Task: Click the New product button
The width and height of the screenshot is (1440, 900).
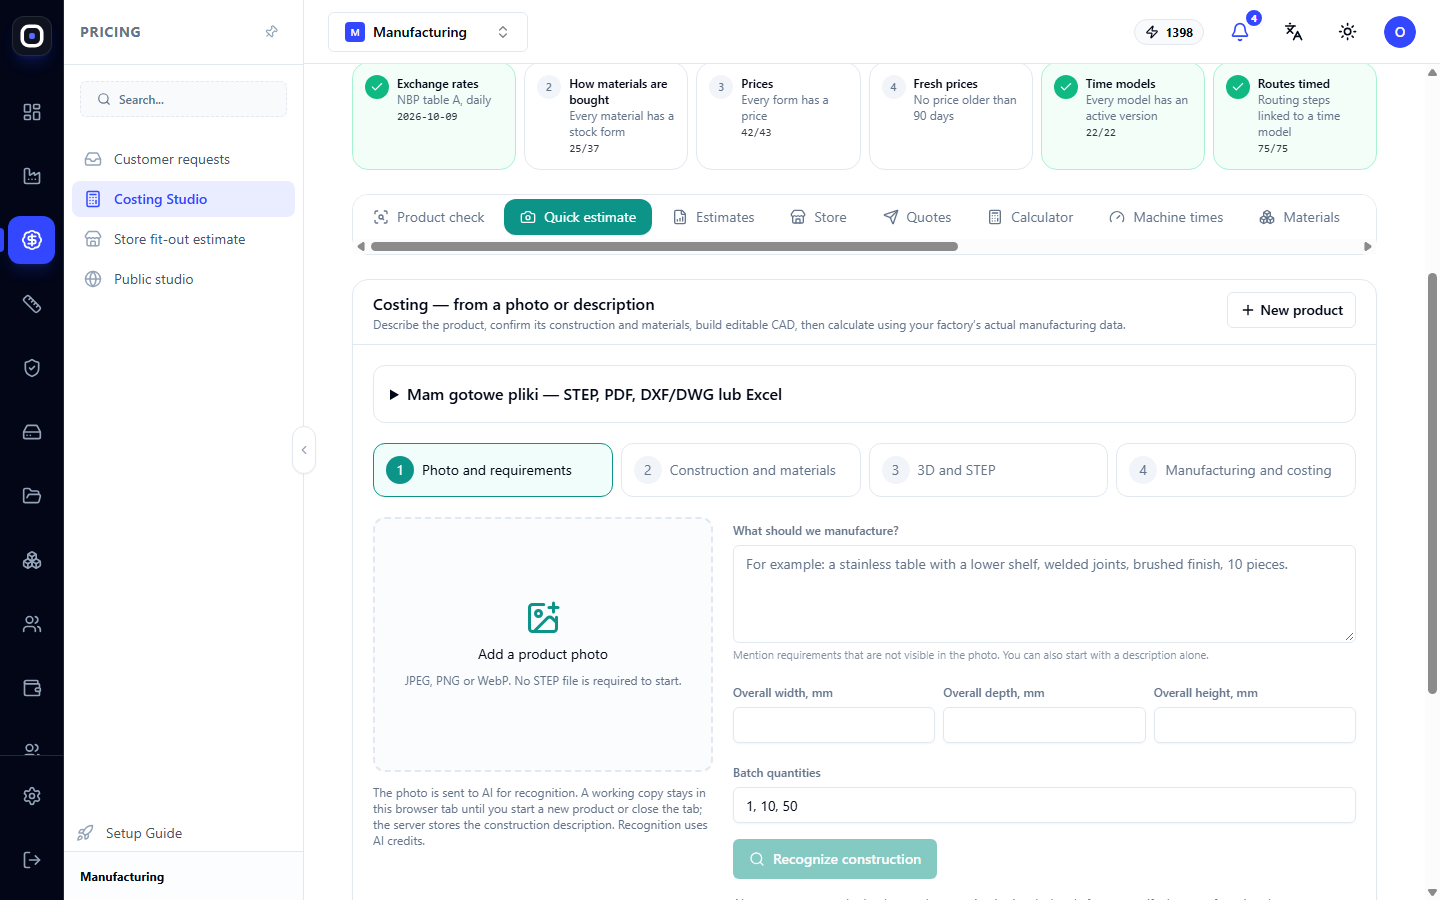Action: click(x=1291, y=310)
